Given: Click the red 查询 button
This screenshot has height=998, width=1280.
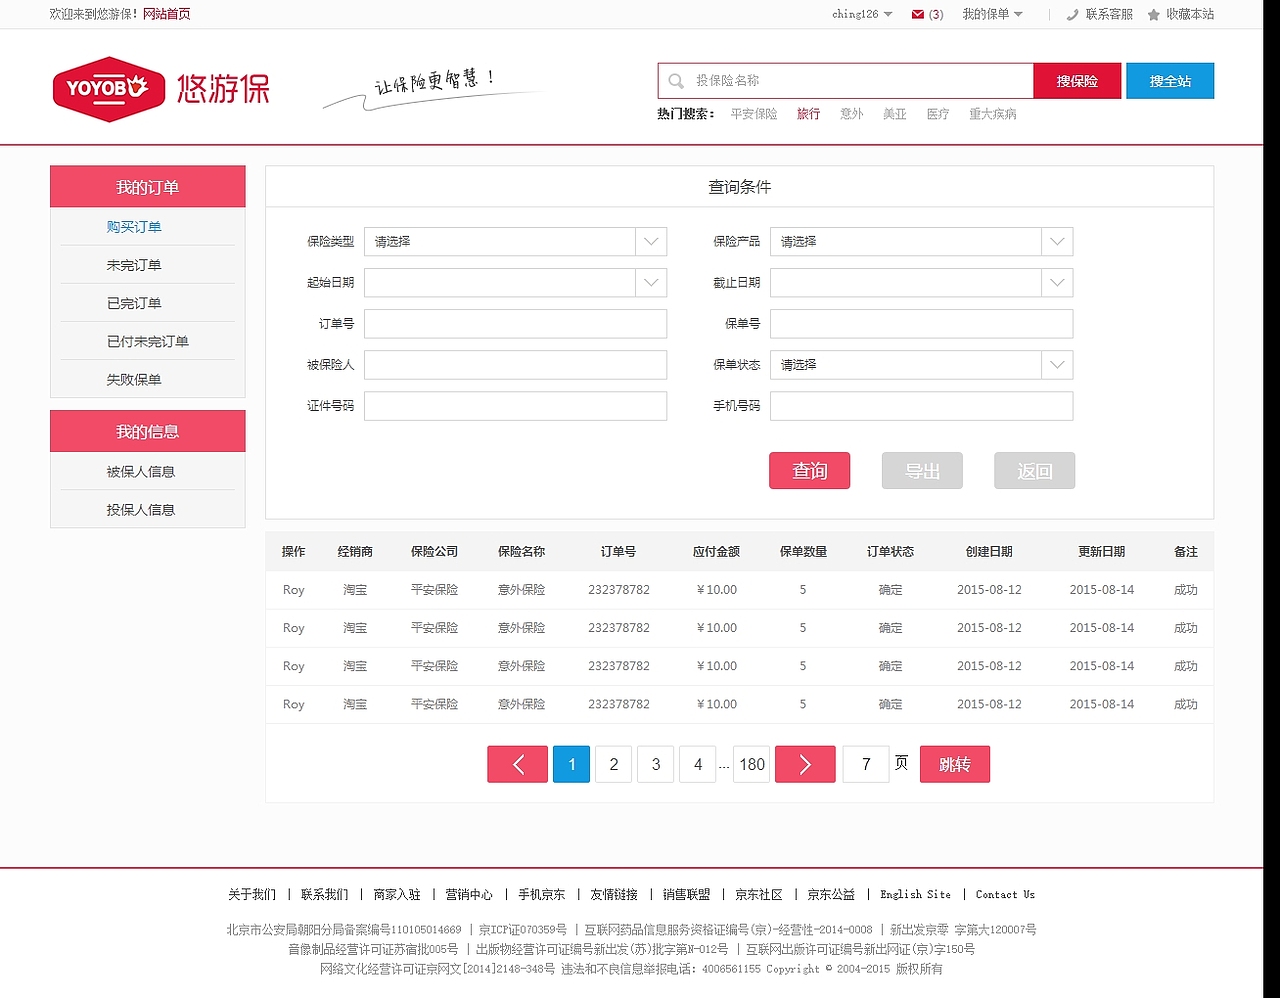Looking at the screenshot, I should [x=810, y=471].
